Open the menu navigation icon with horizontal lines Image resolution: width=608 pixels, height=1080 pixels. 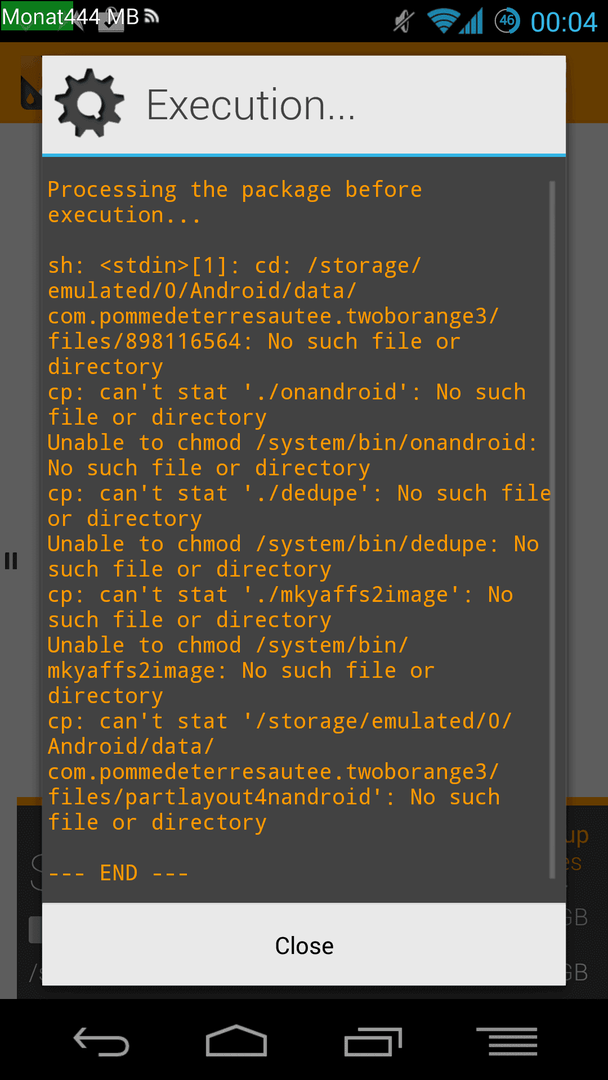click(x=507, y=1041)
